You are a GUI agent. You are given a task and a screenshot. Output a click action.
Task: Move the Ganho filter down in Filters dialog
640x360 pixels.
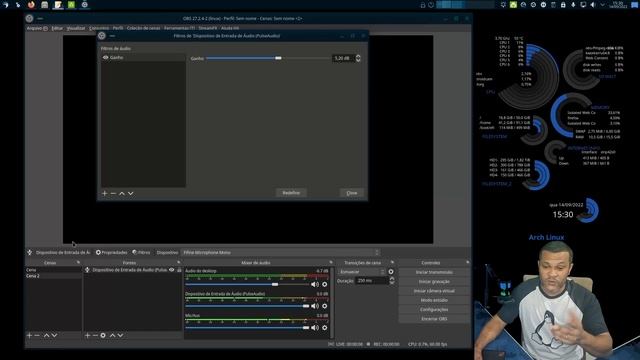point(131,193)
